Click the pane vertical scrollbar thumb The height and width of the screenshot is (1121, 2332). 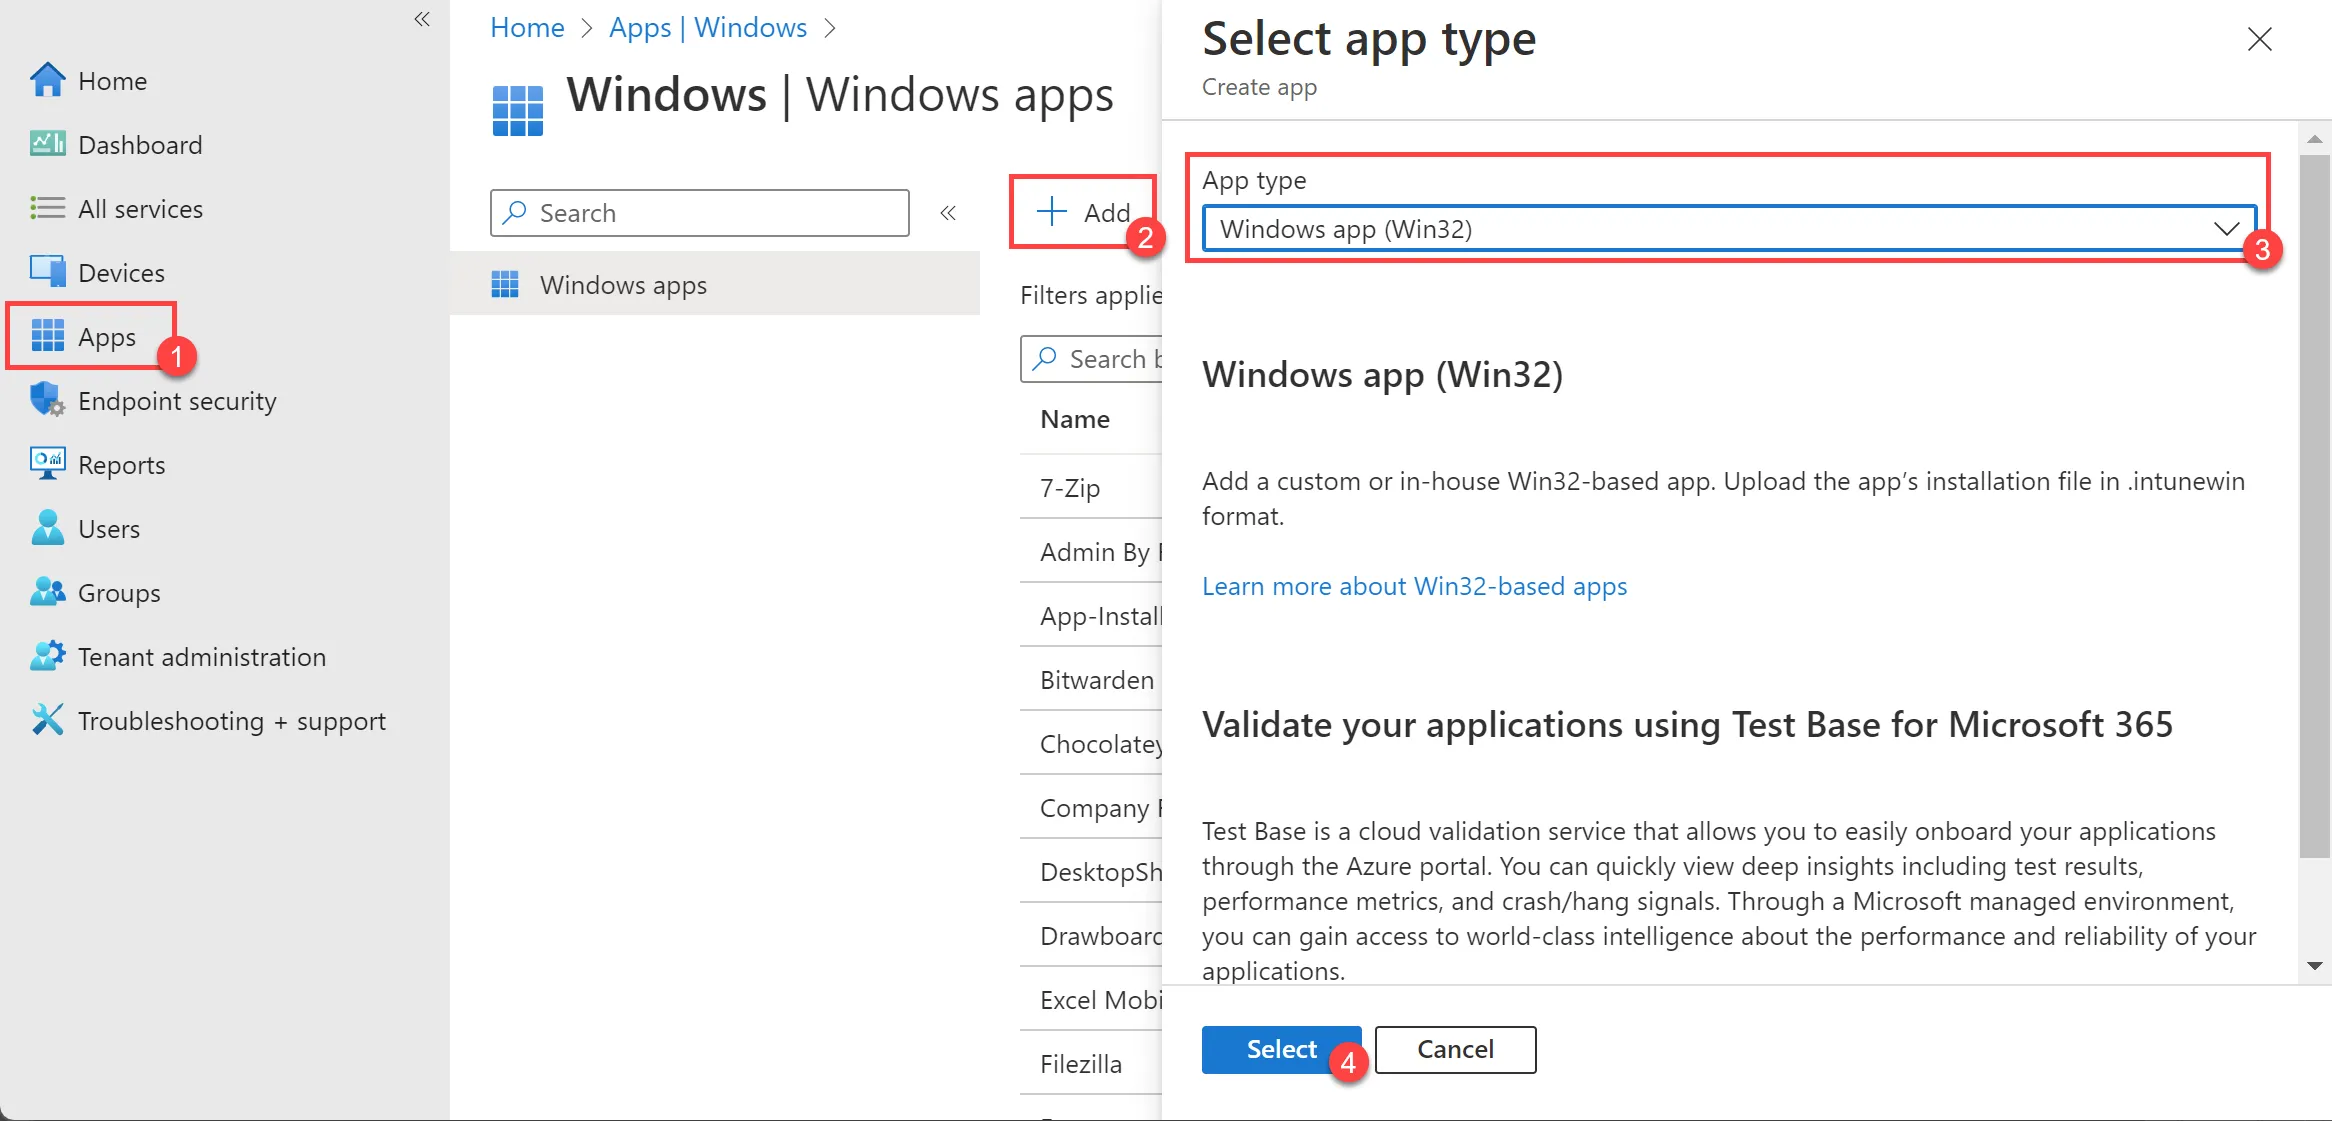[2315, 505]
